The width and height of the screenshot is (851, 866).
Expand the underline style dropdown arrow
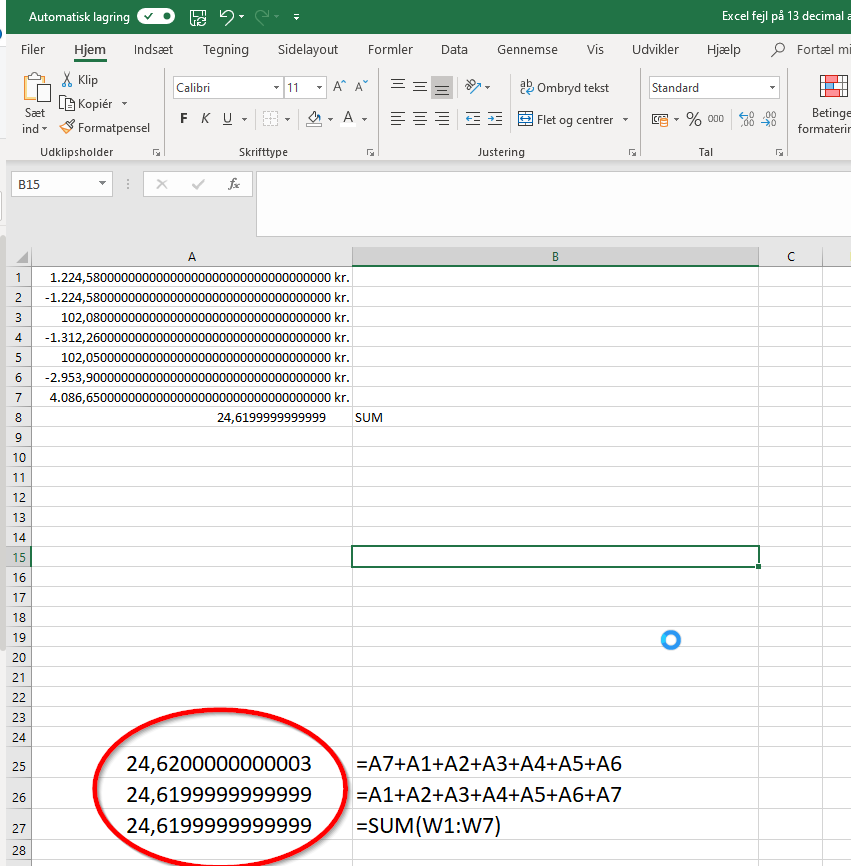(244, 119)
